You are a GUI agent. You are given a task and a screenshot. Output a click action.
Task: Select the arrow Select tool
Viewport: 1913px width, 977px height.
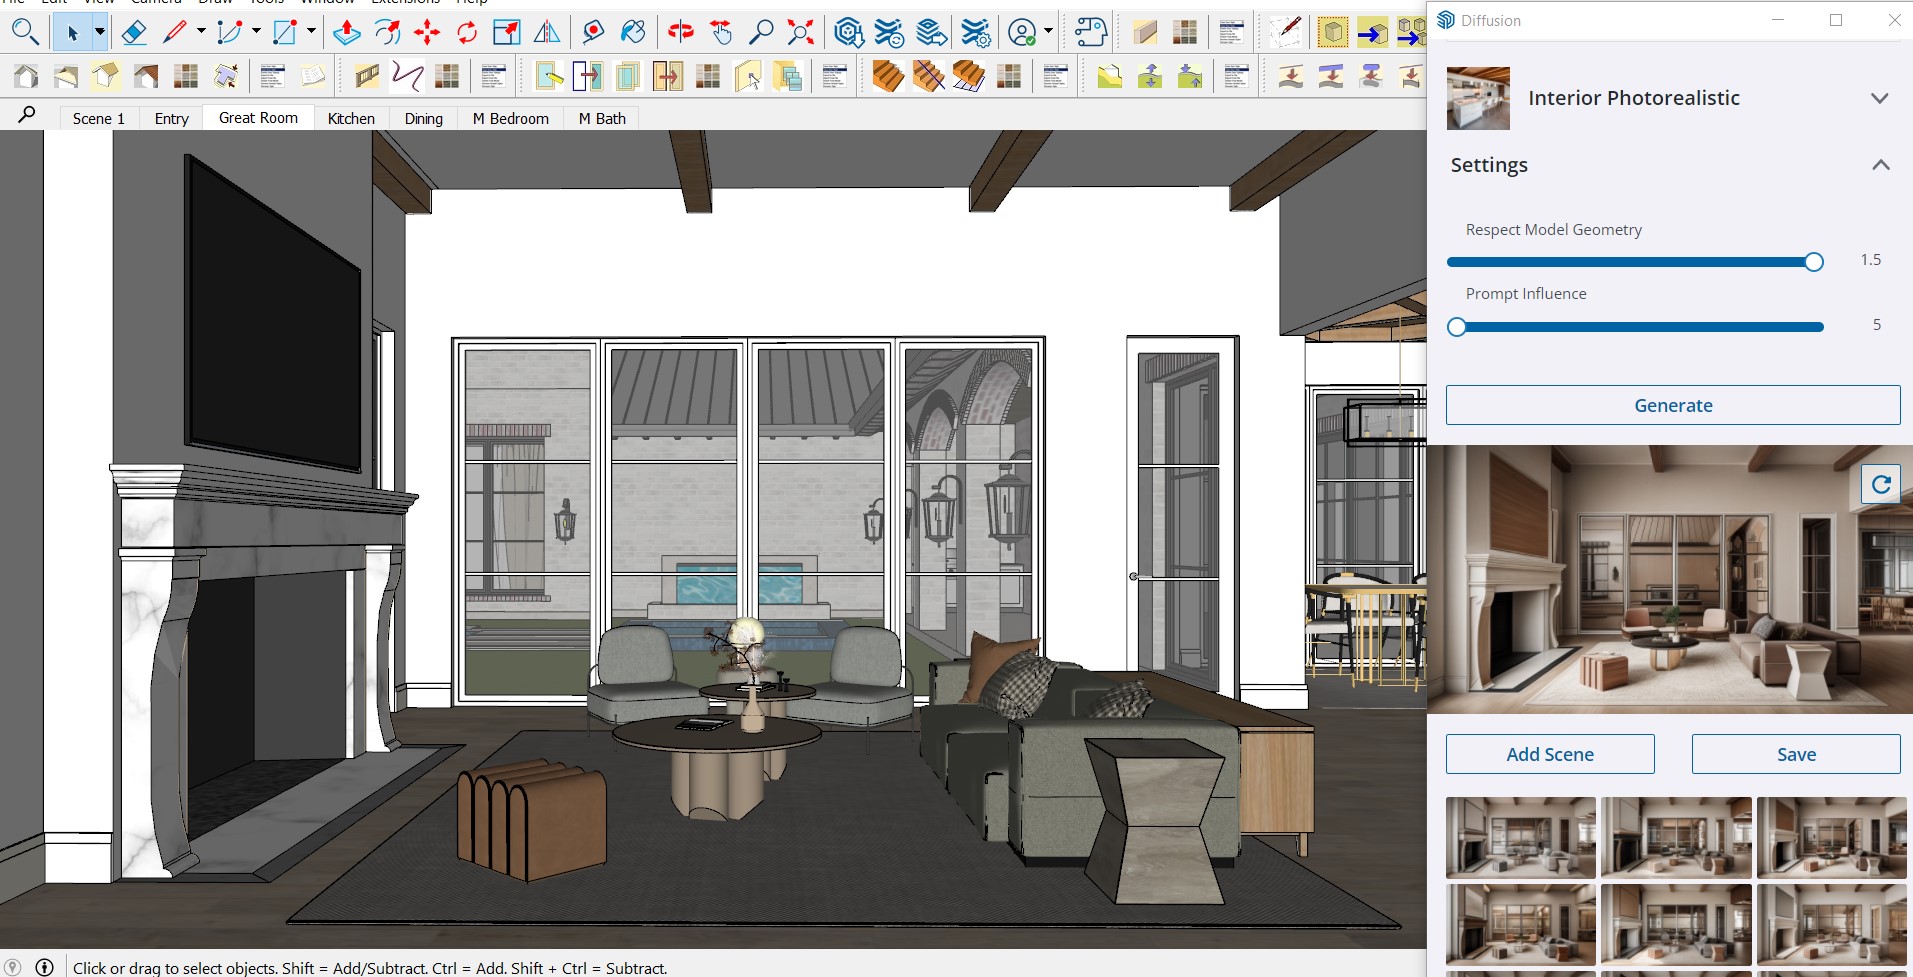72,33
